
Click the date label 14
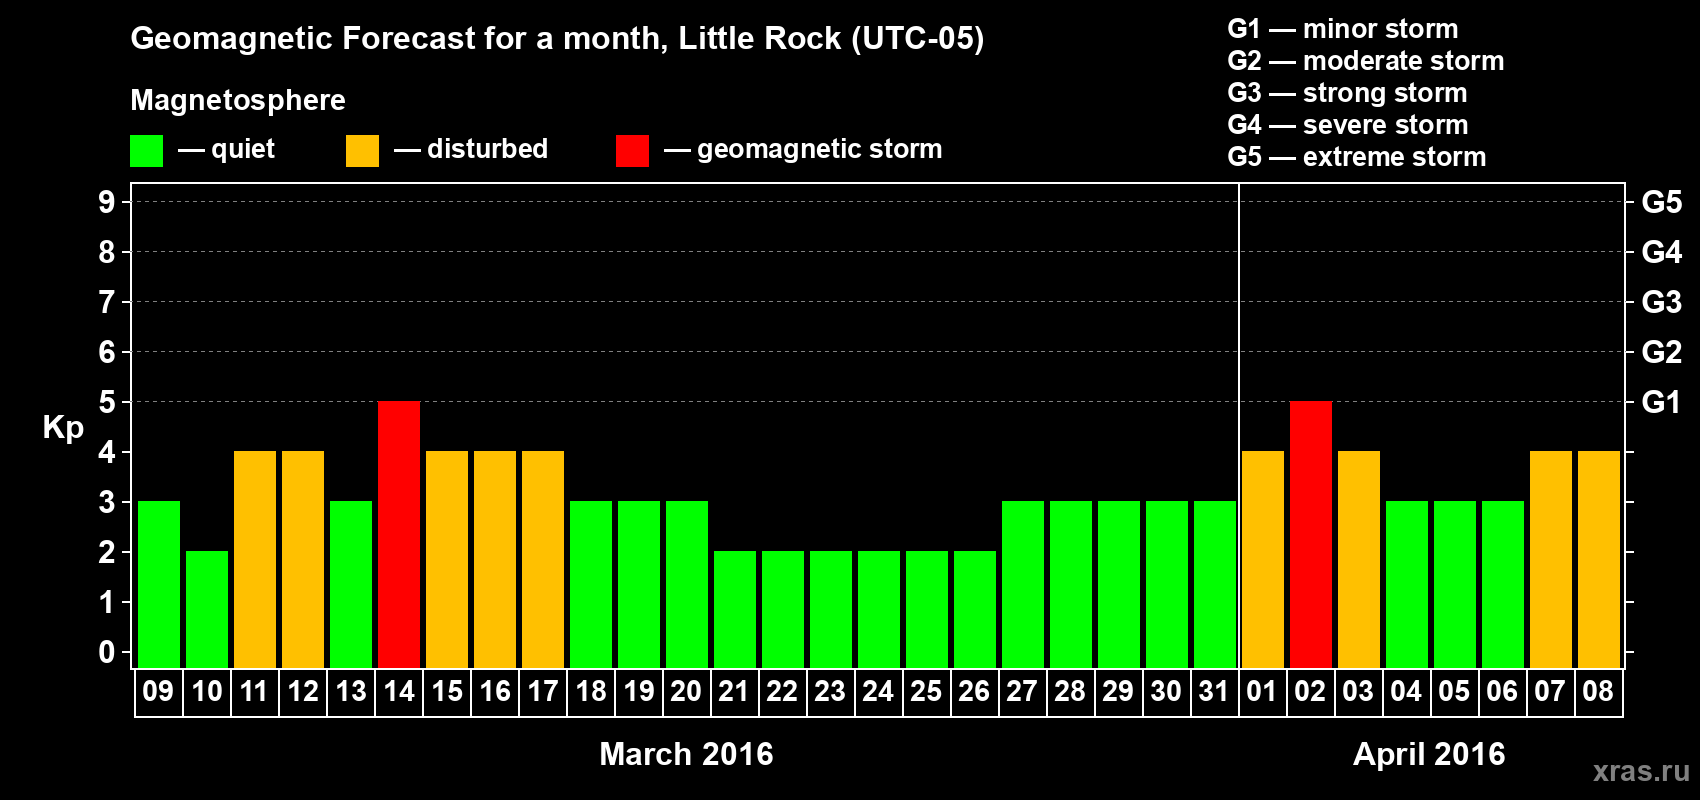(x=399, y=692)
